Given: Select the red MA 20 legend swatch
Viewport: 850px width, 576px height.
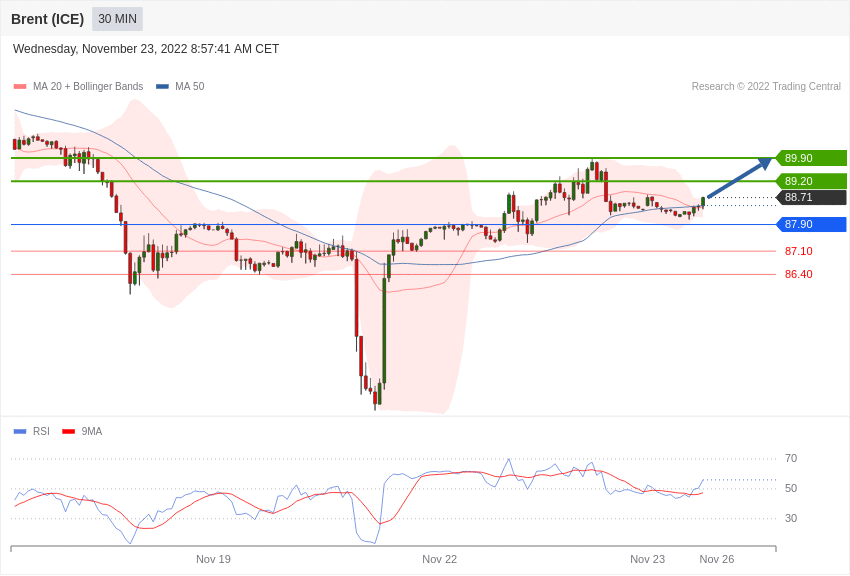Looking at the screenshot, I should click(20, 87).
